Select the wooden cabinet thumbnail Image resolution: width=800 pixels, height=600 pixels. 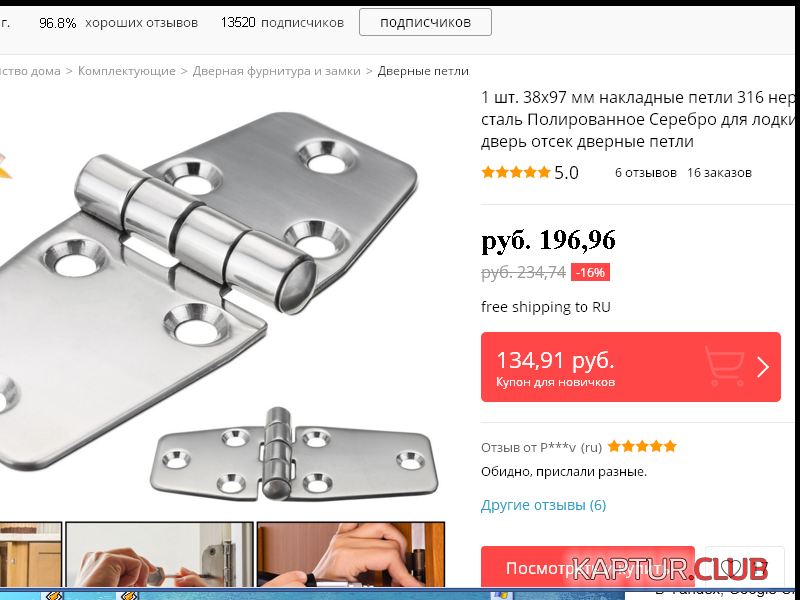pos(31,554)
